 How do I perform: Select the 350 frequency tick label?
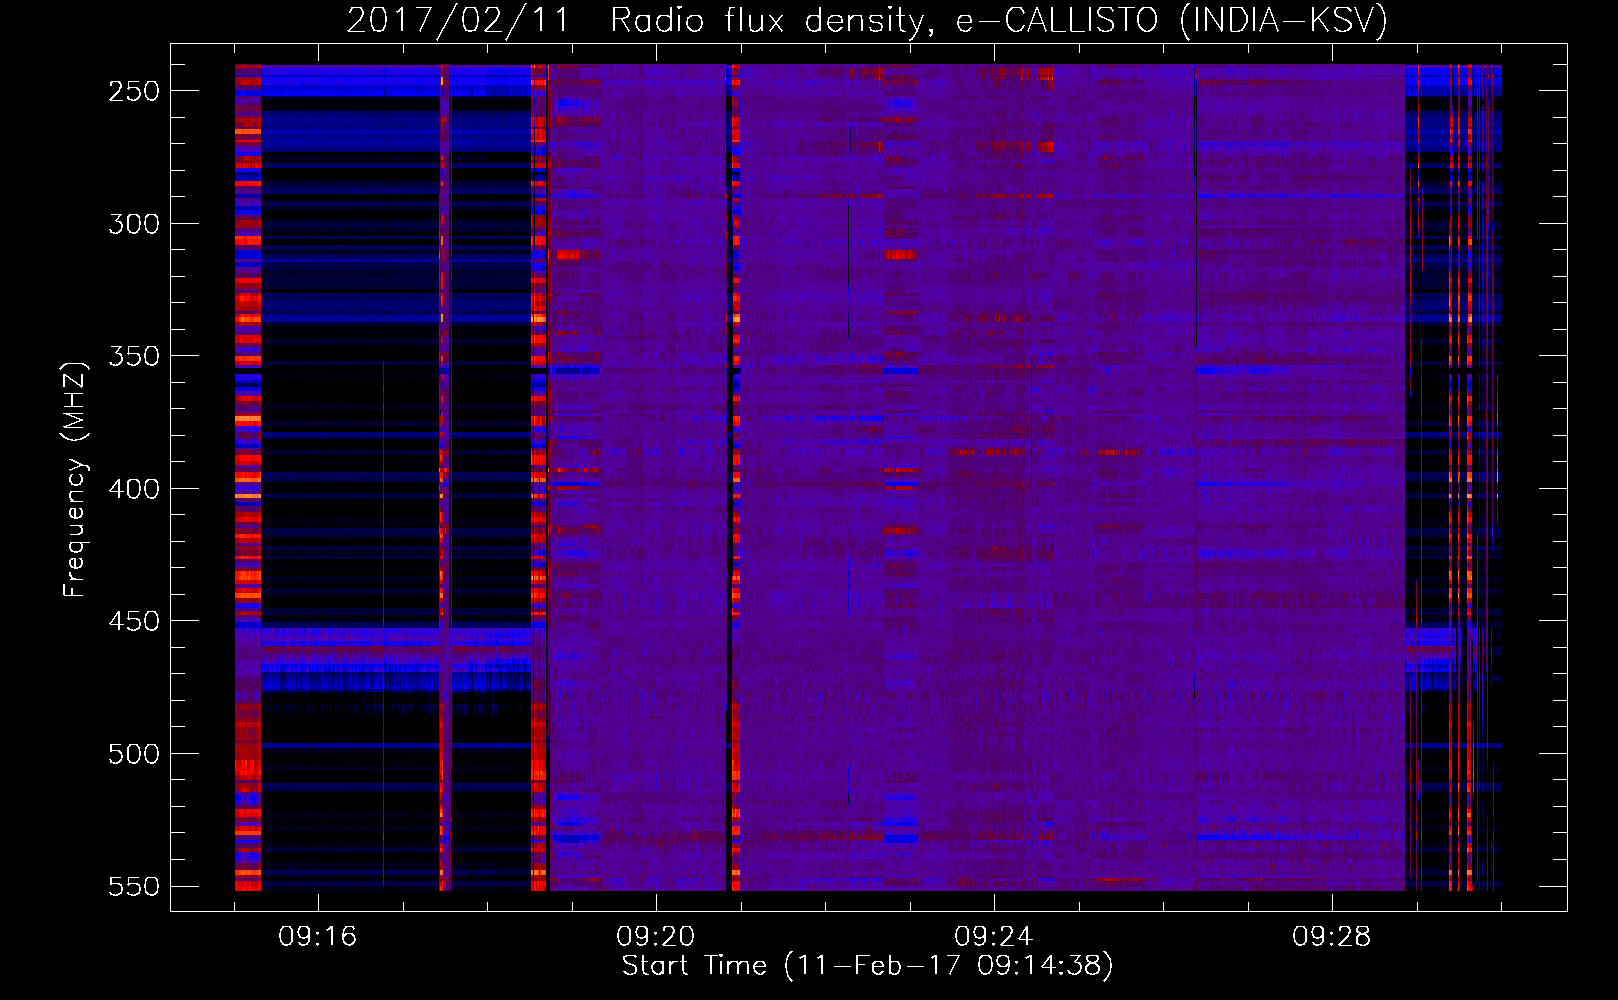pyautogui.click(x=134, y=356)
